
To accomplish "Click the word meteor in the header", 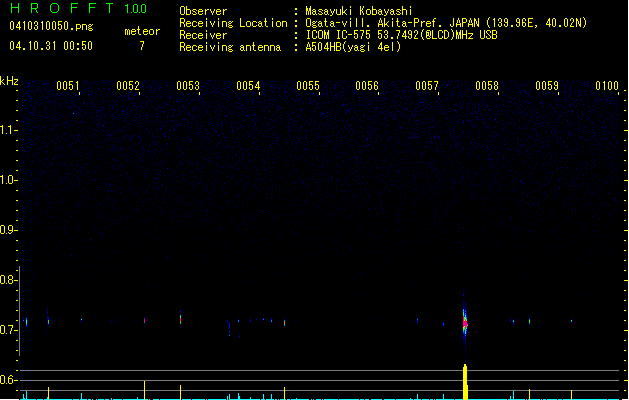I will (142, 31).
